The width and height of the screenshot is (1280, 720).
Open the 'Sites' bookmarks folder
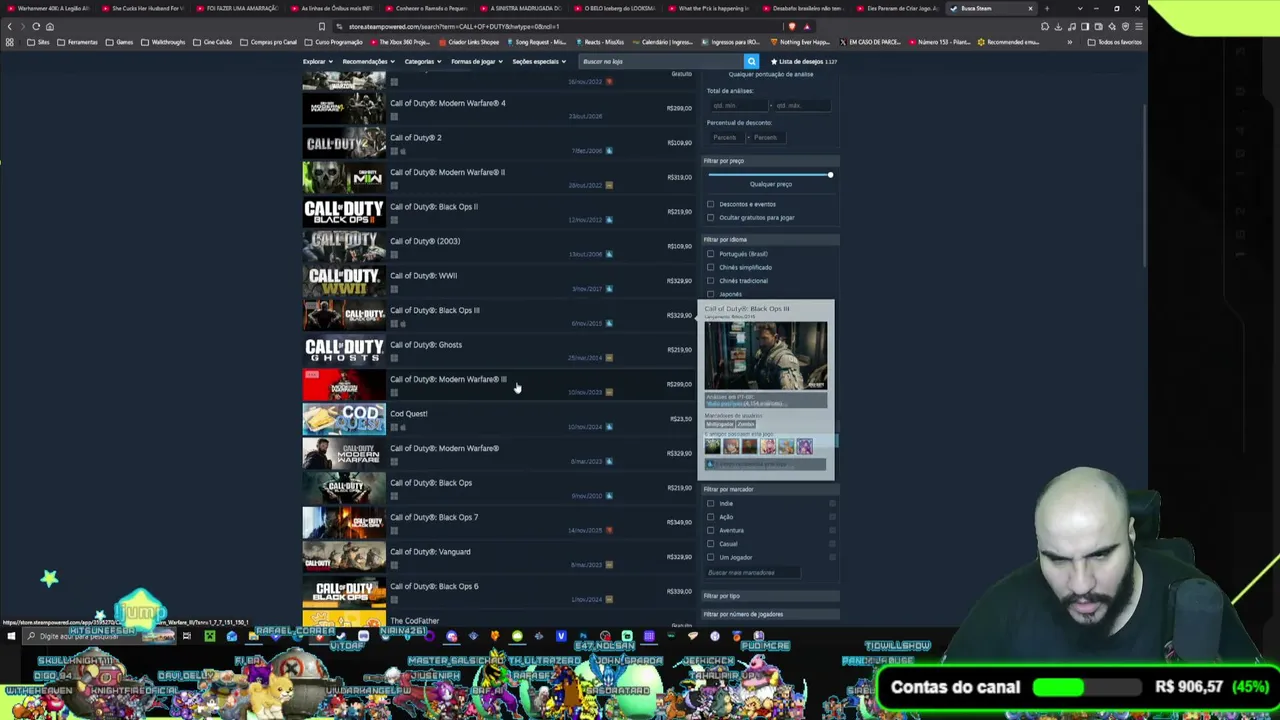coord(38,42)
